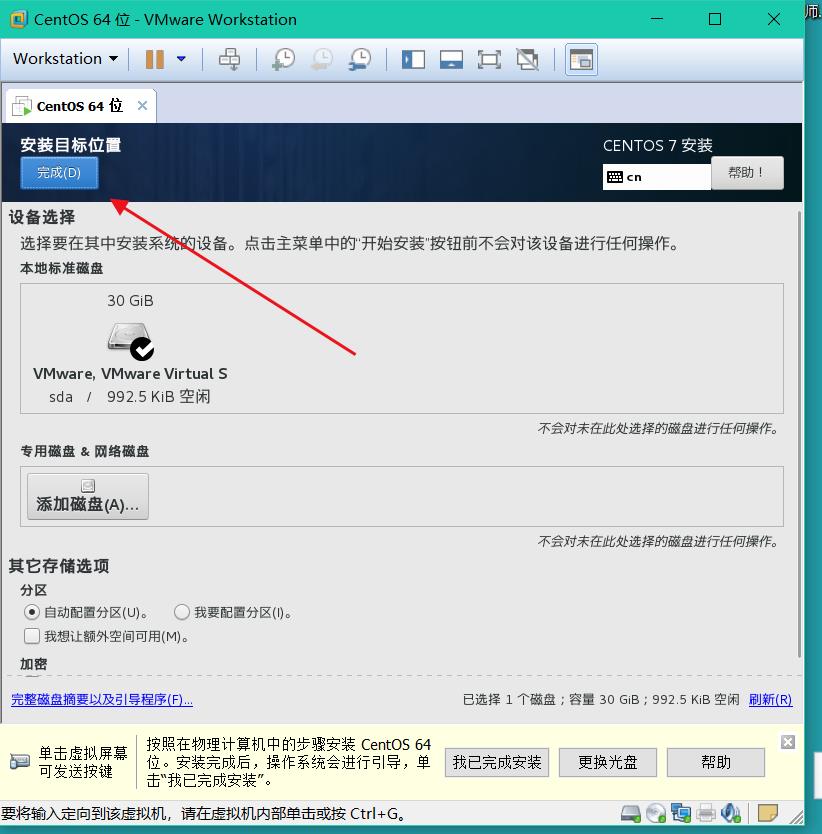This screenshot has height=834, width=822.
Task: Select 自动配置分区(U) radio button
Action: [x=31, y=612]
